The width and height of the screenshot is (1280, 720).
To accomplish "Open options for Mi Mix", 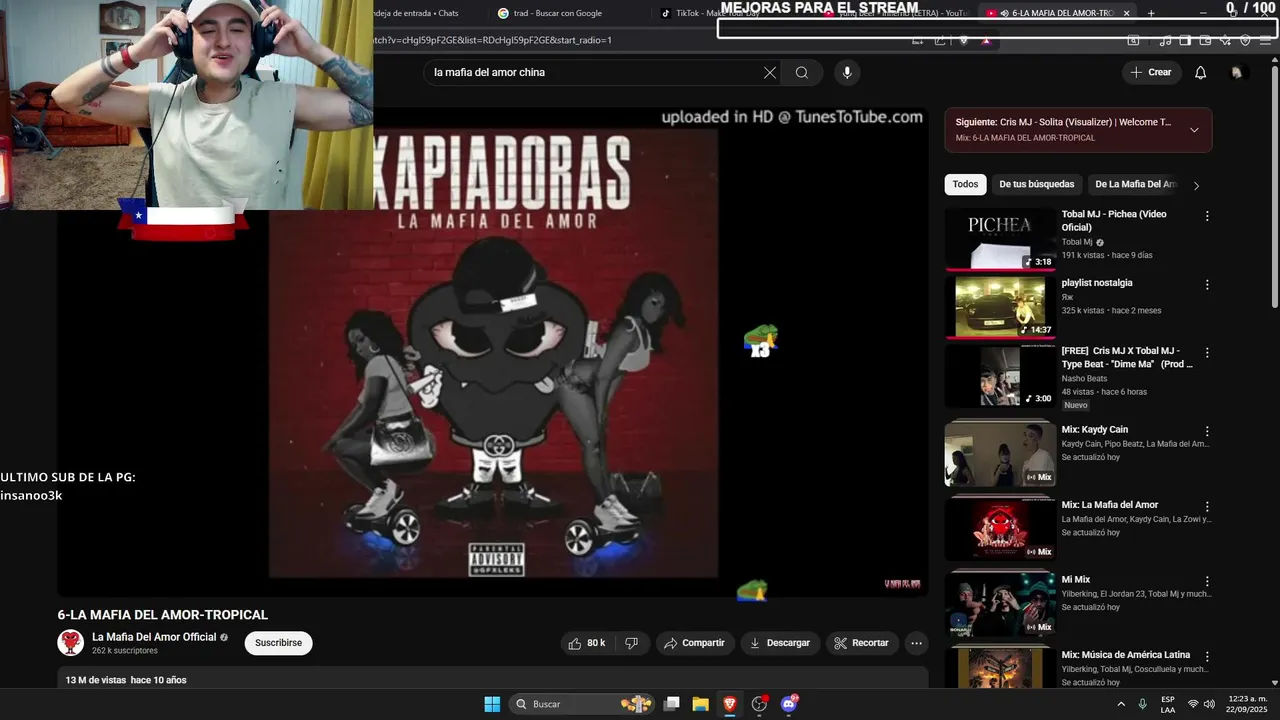I will point(1207,582).
